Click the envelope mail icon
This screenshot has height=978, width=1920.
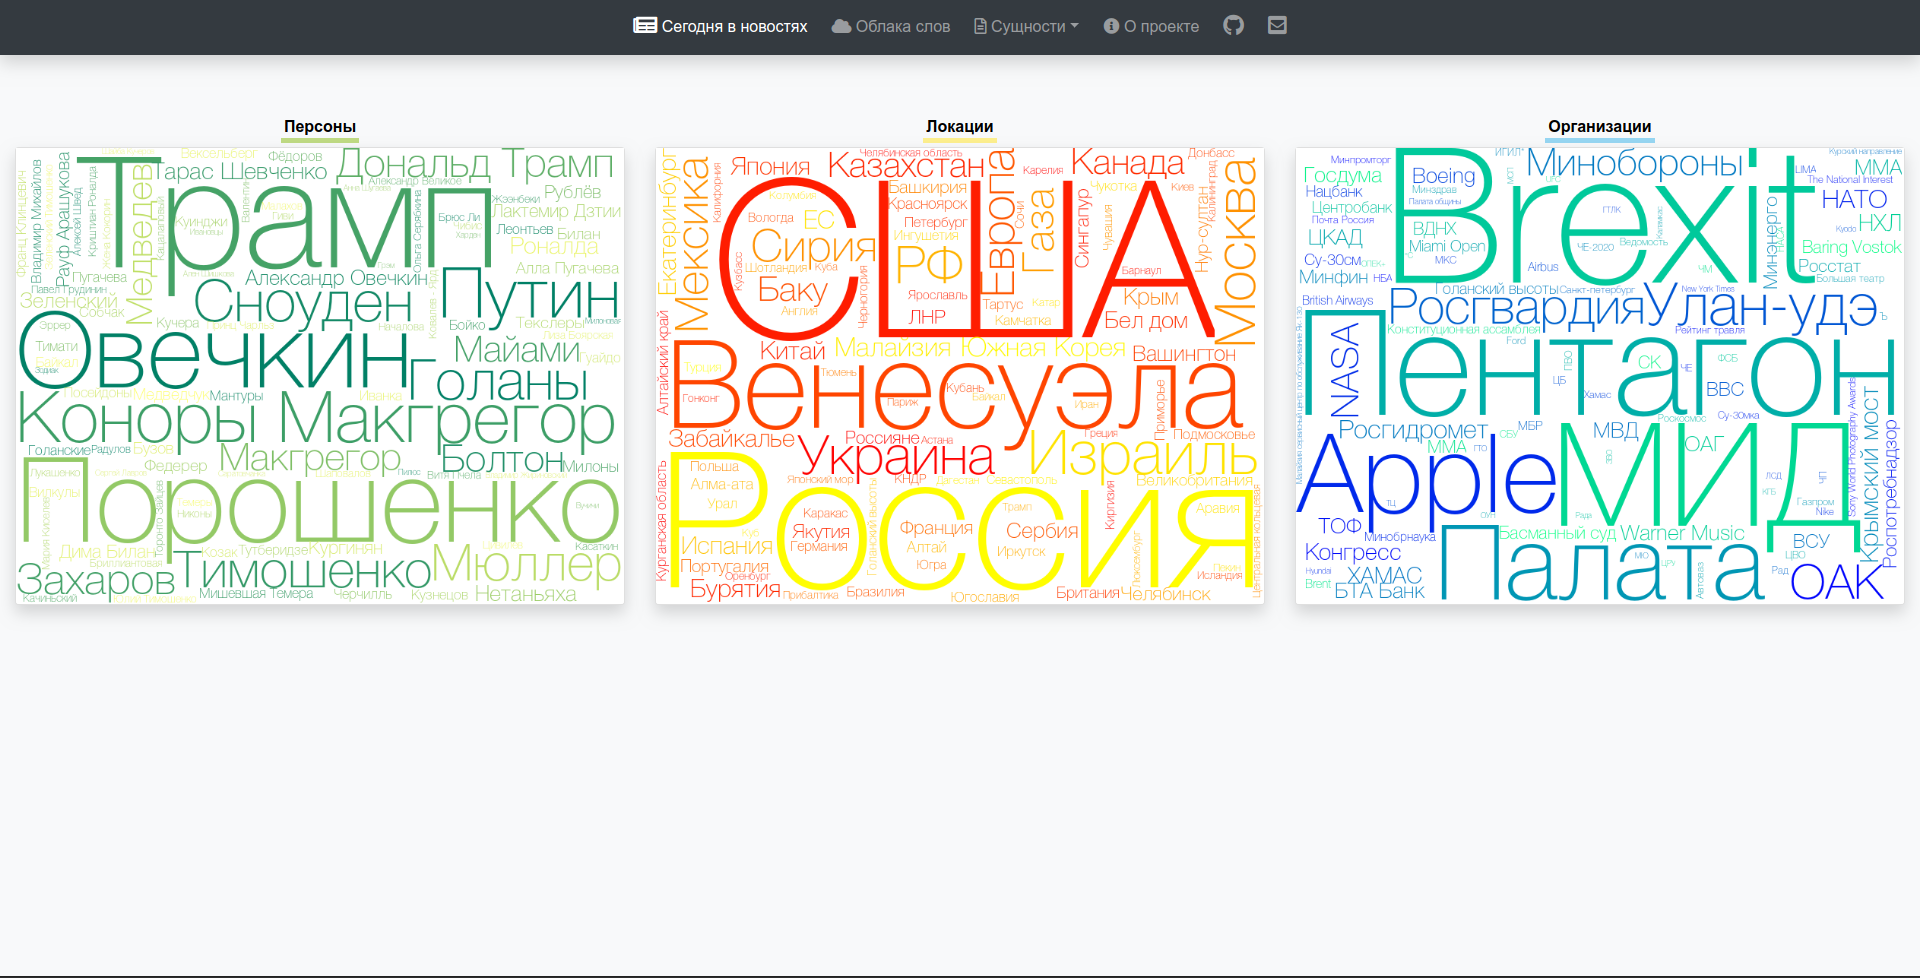click(x=1277, y=25)
